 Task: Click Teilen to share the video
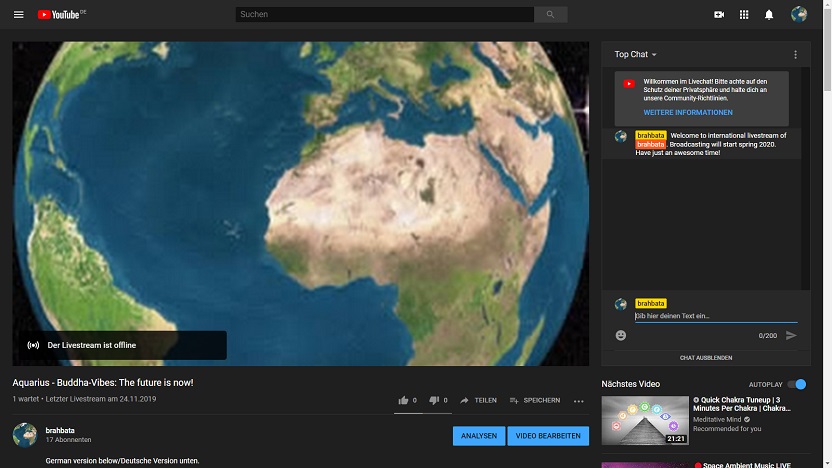click(x=478, y=400)
